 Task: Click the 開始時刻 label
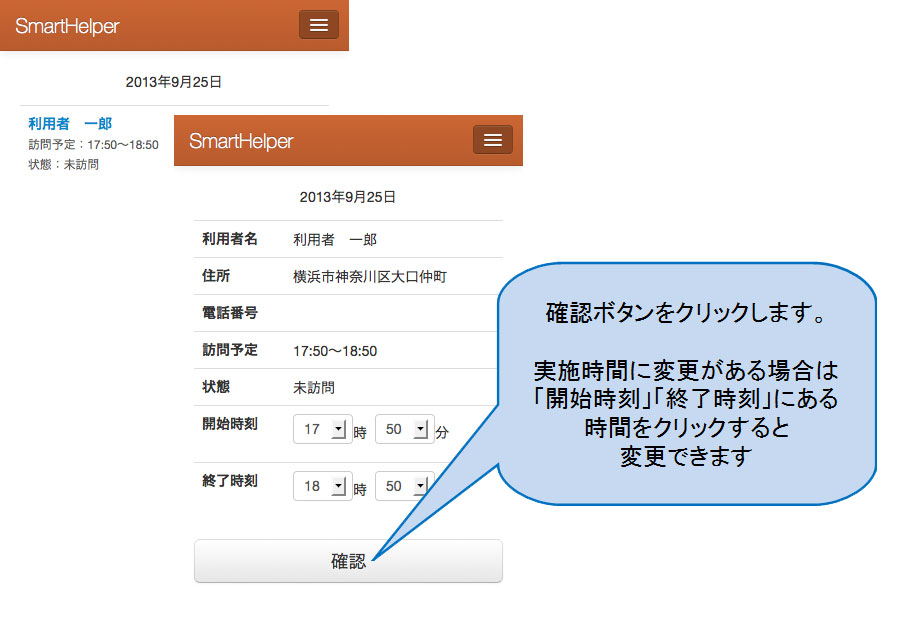tap(230, 424)
